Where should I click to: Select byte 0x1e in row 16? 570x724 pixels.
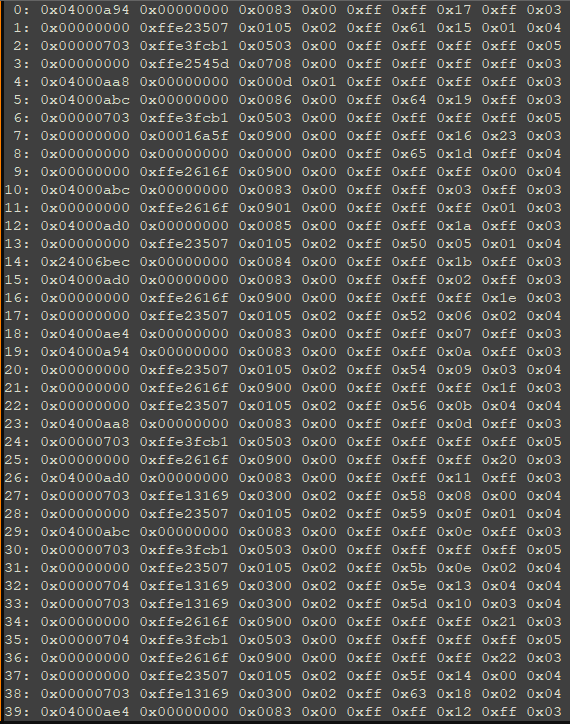499,298
